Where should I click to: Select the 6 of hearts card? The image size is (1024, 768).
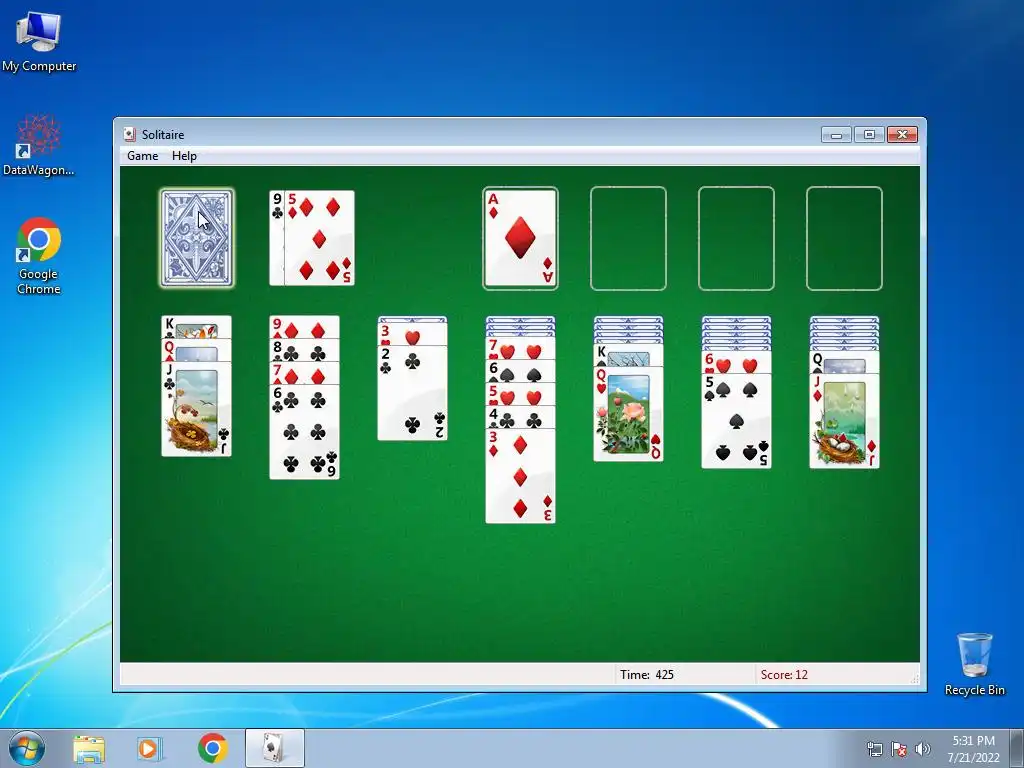736,362
